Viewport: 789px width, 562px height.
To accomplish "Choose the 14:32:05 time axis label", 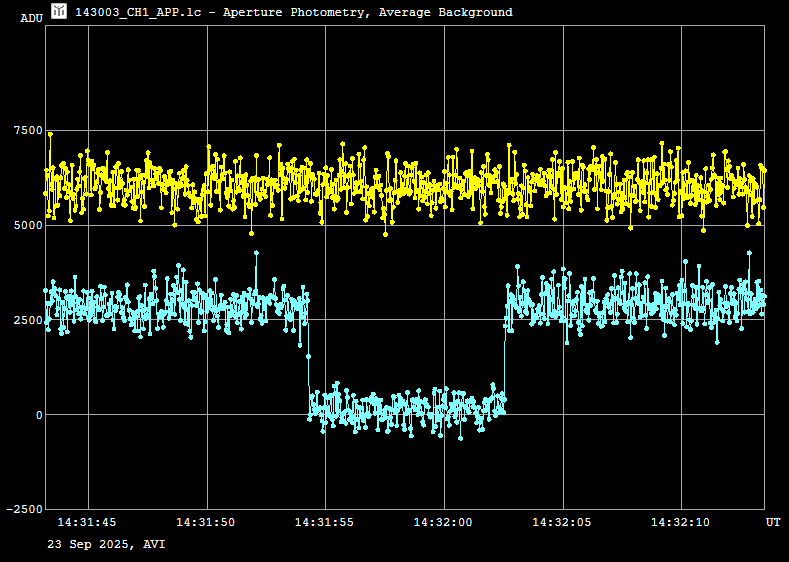I will pos(562,522).
